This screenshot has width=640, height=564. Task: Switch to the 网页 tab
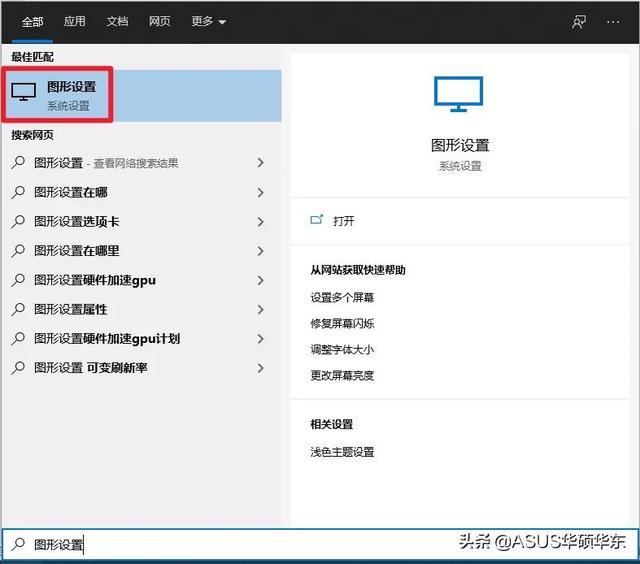click(x=160, y=21)
